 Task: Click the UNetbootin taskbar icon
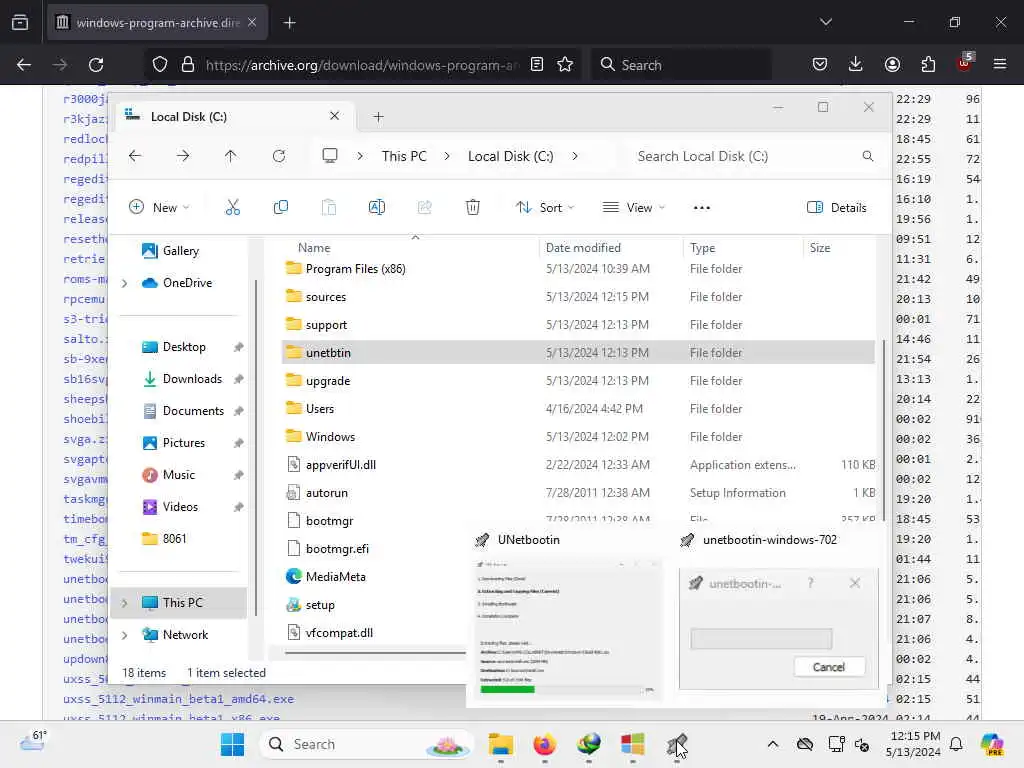[677, 744]
